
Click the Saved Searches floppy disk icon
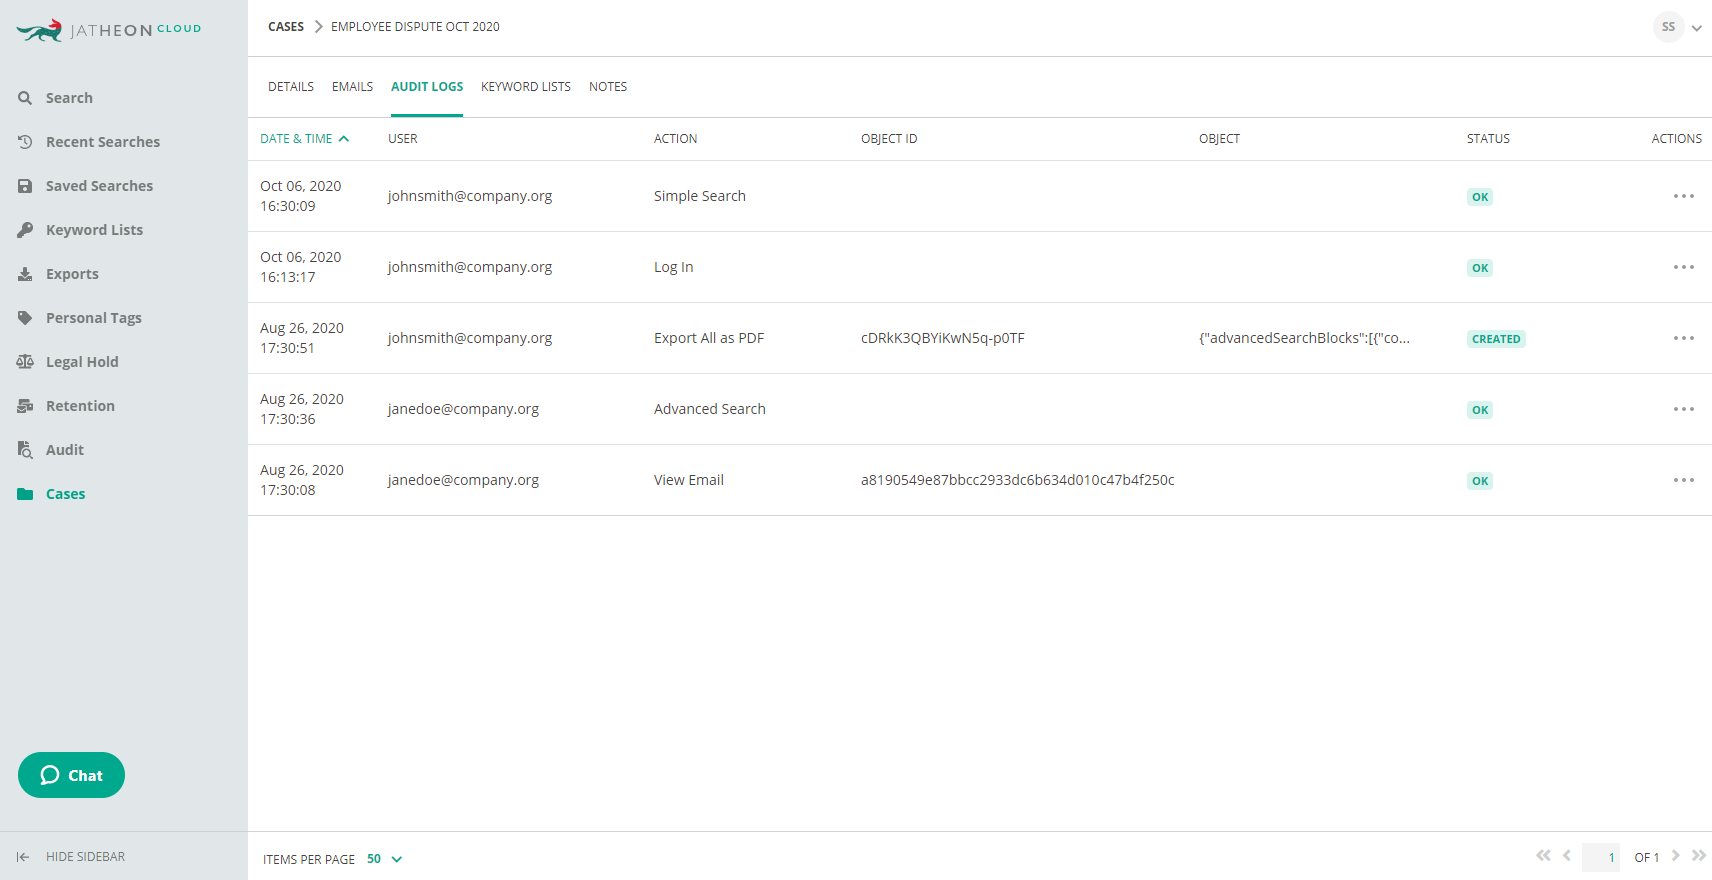coord(25,186)
